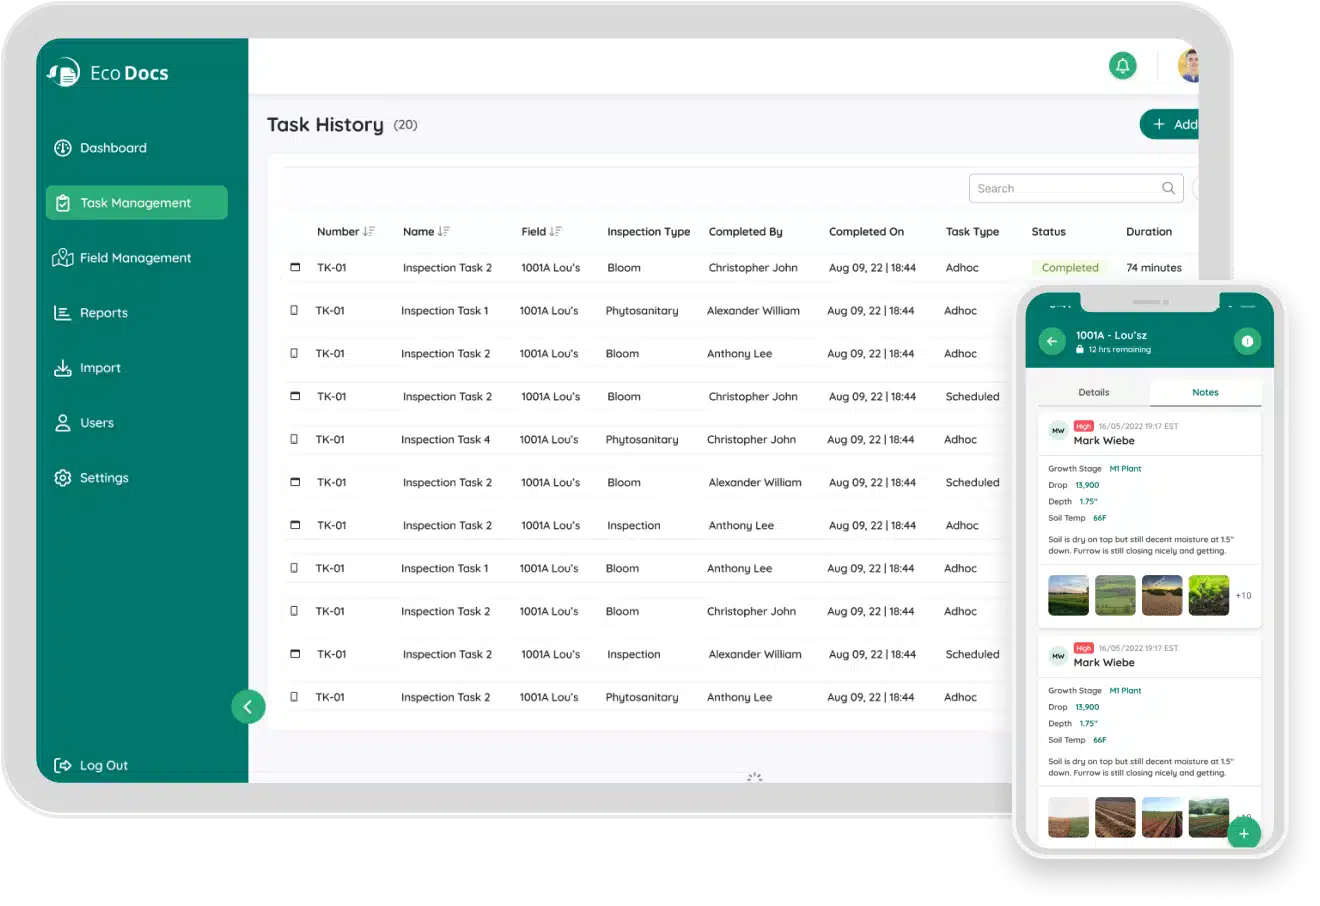Open first field photo thumbnail in note
The height and width of the screenshot is (906, 1320).
(1068, 595)
